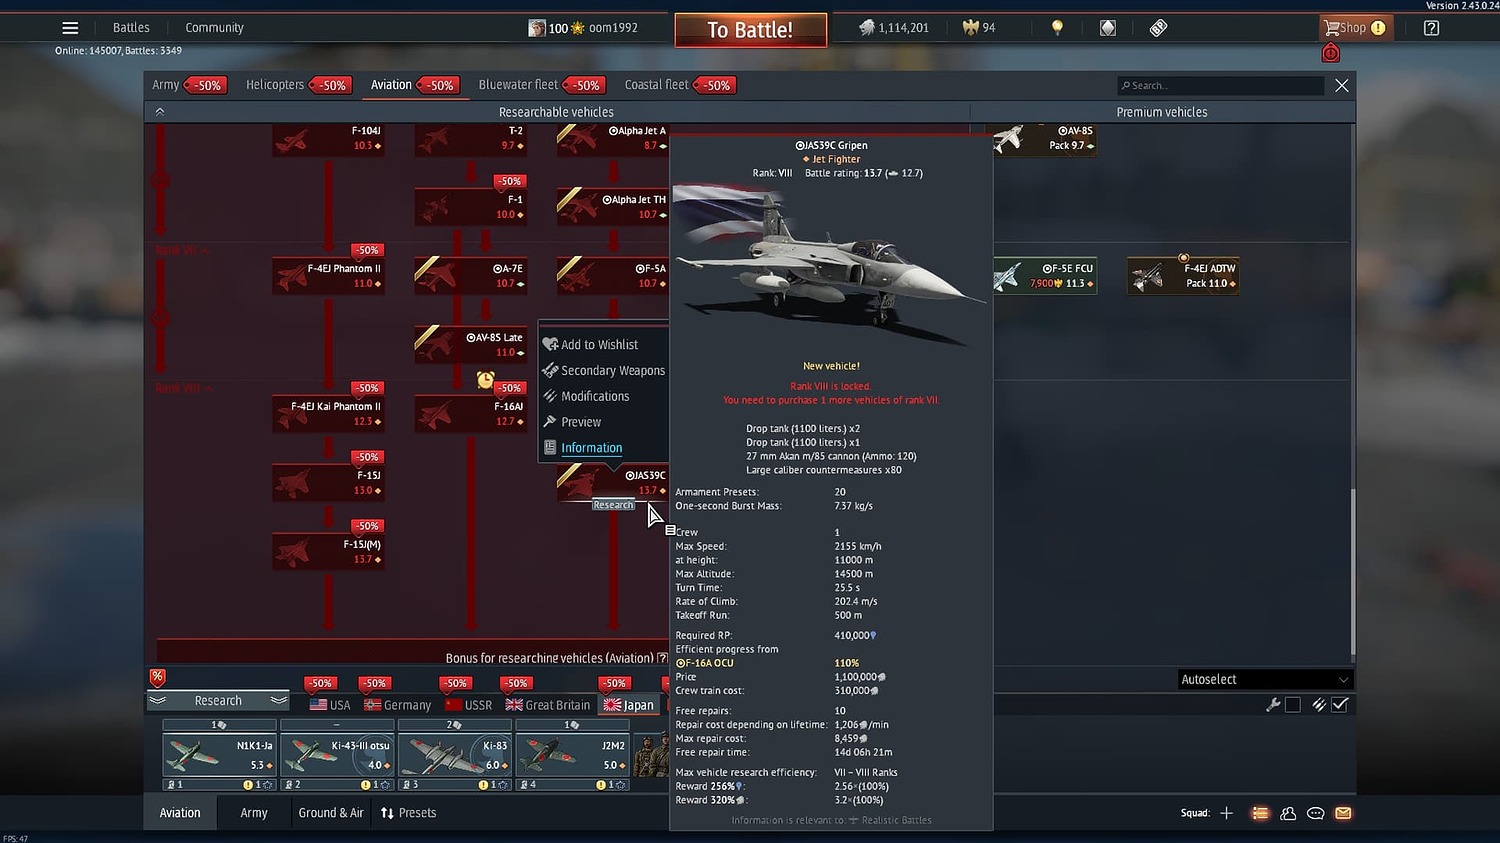This screenshot has width=1500, height=843.
Task: Click the vehicle search field
Action: click(1220, 85)
